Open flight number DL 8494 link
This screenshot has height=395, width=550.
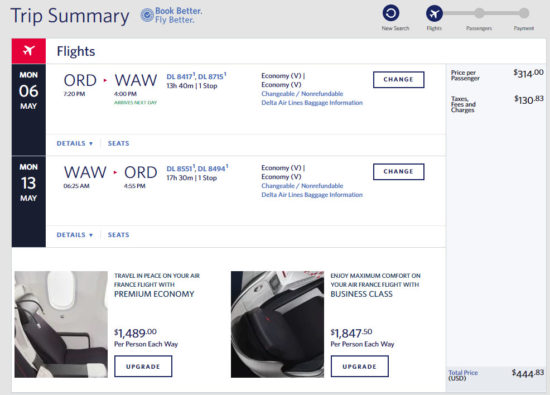coord(213,168)
